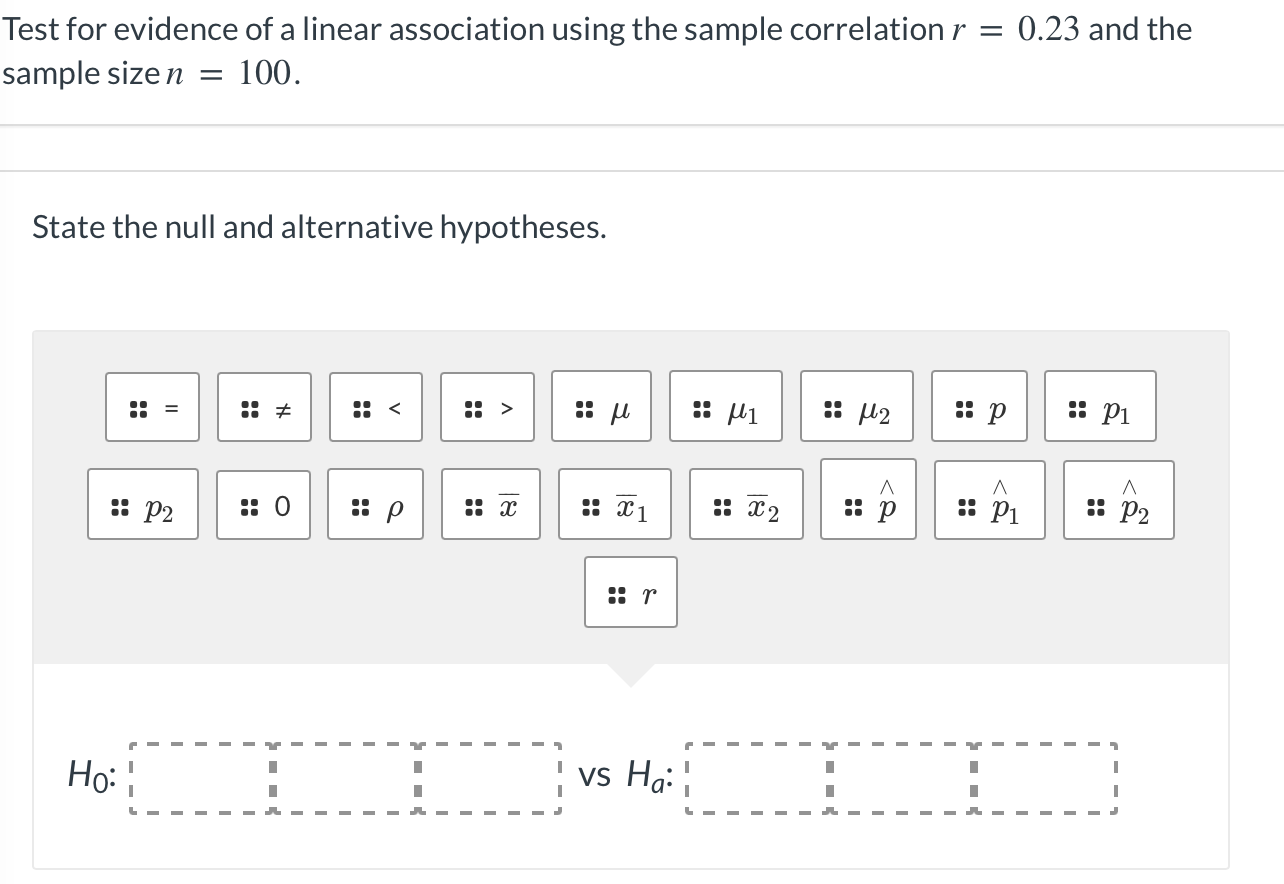Select the ρ (rho) tile
The width and height of the screenshot is (1284, 884).
pyautogui.click(x=375, y=501)
